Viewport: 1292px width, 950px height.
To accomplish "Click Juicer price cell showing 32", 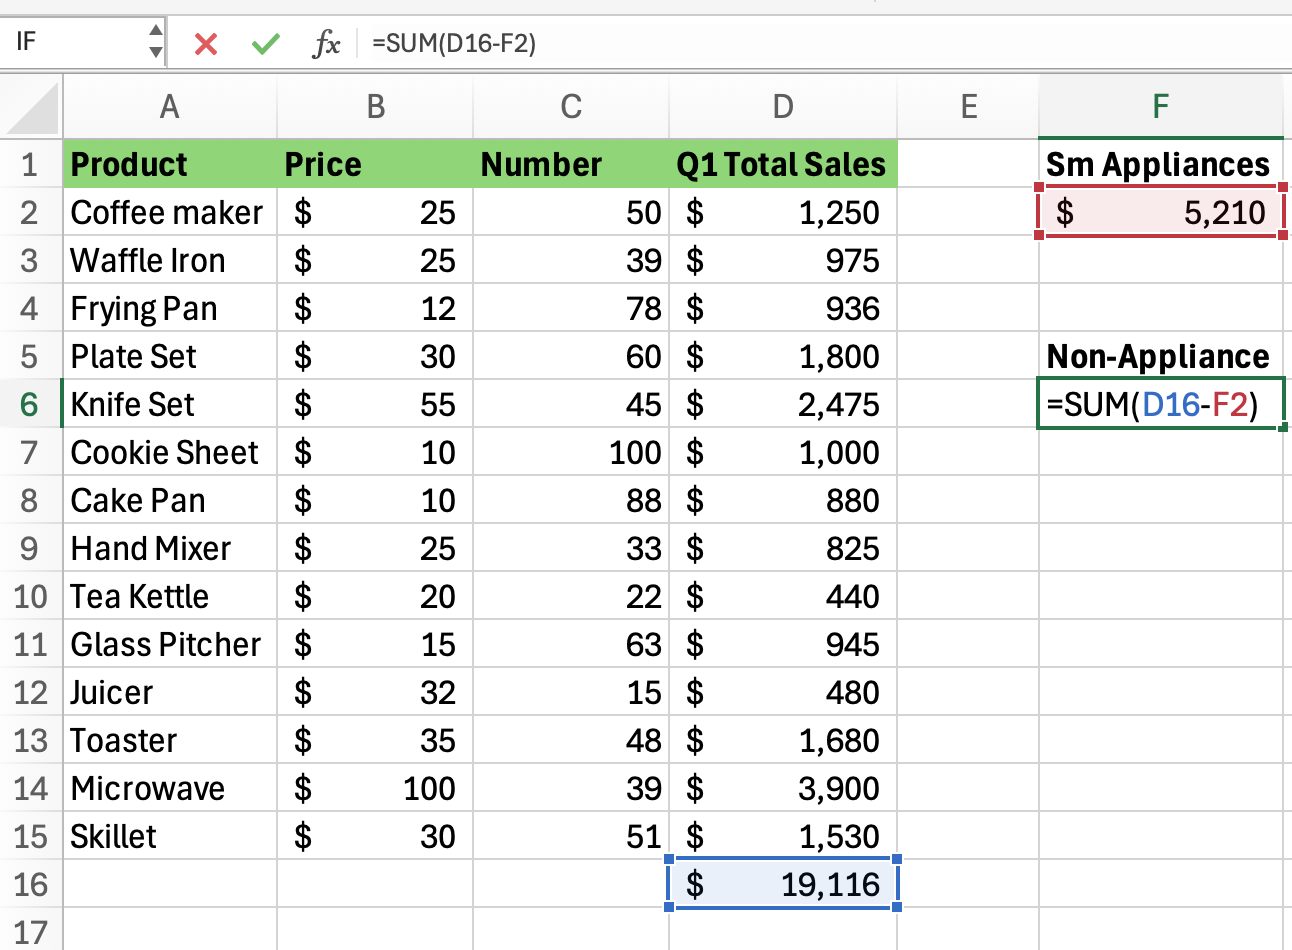I will (375, 692).
